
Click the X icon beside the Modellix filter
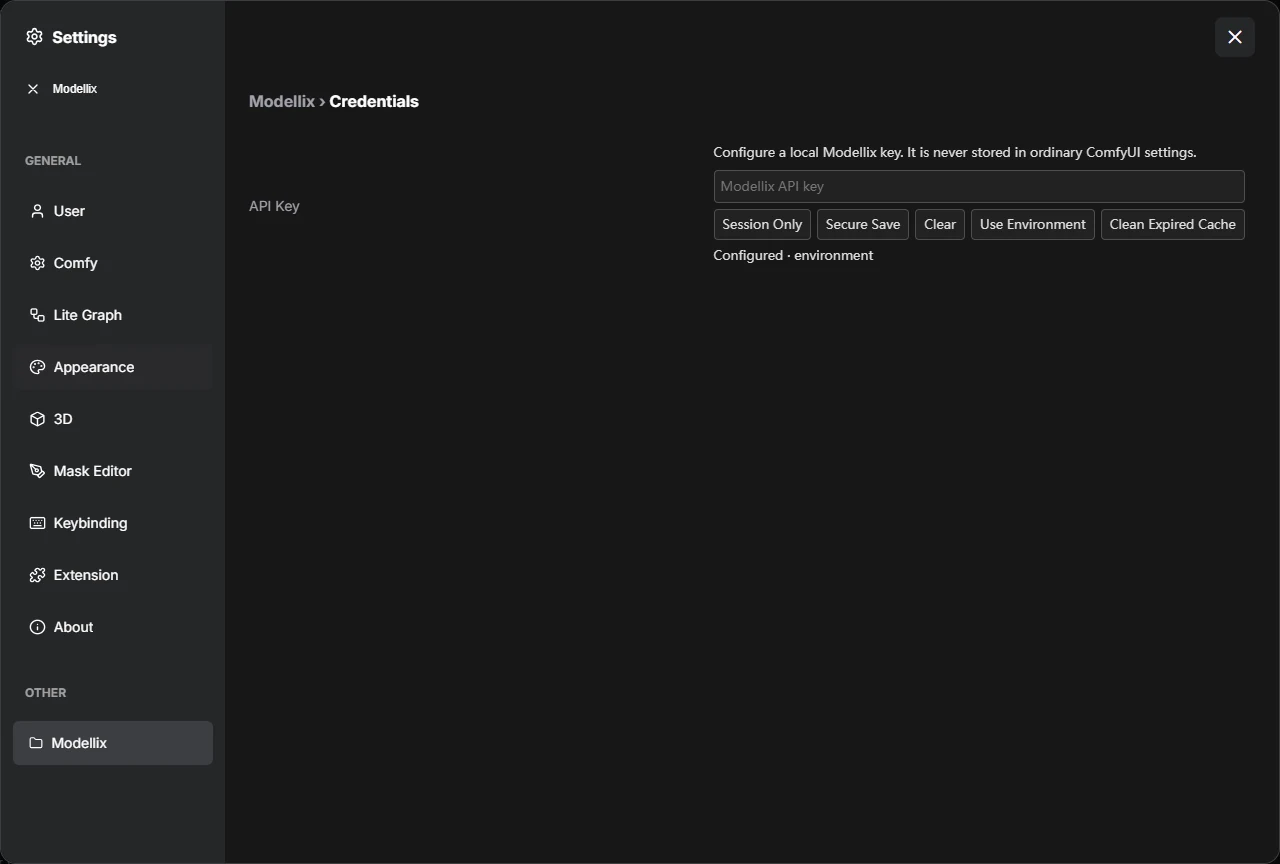coord(33,89)
